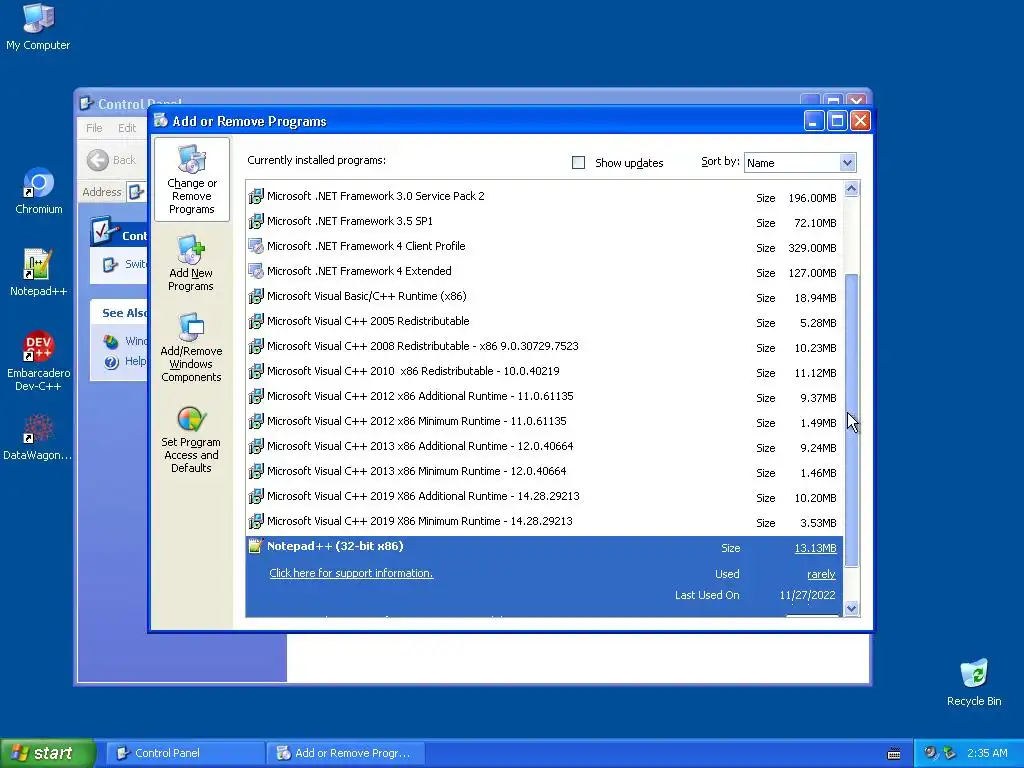
Task: Select Microsoft Visual C++ 2005 Redistributable row text
Action: 368,321
